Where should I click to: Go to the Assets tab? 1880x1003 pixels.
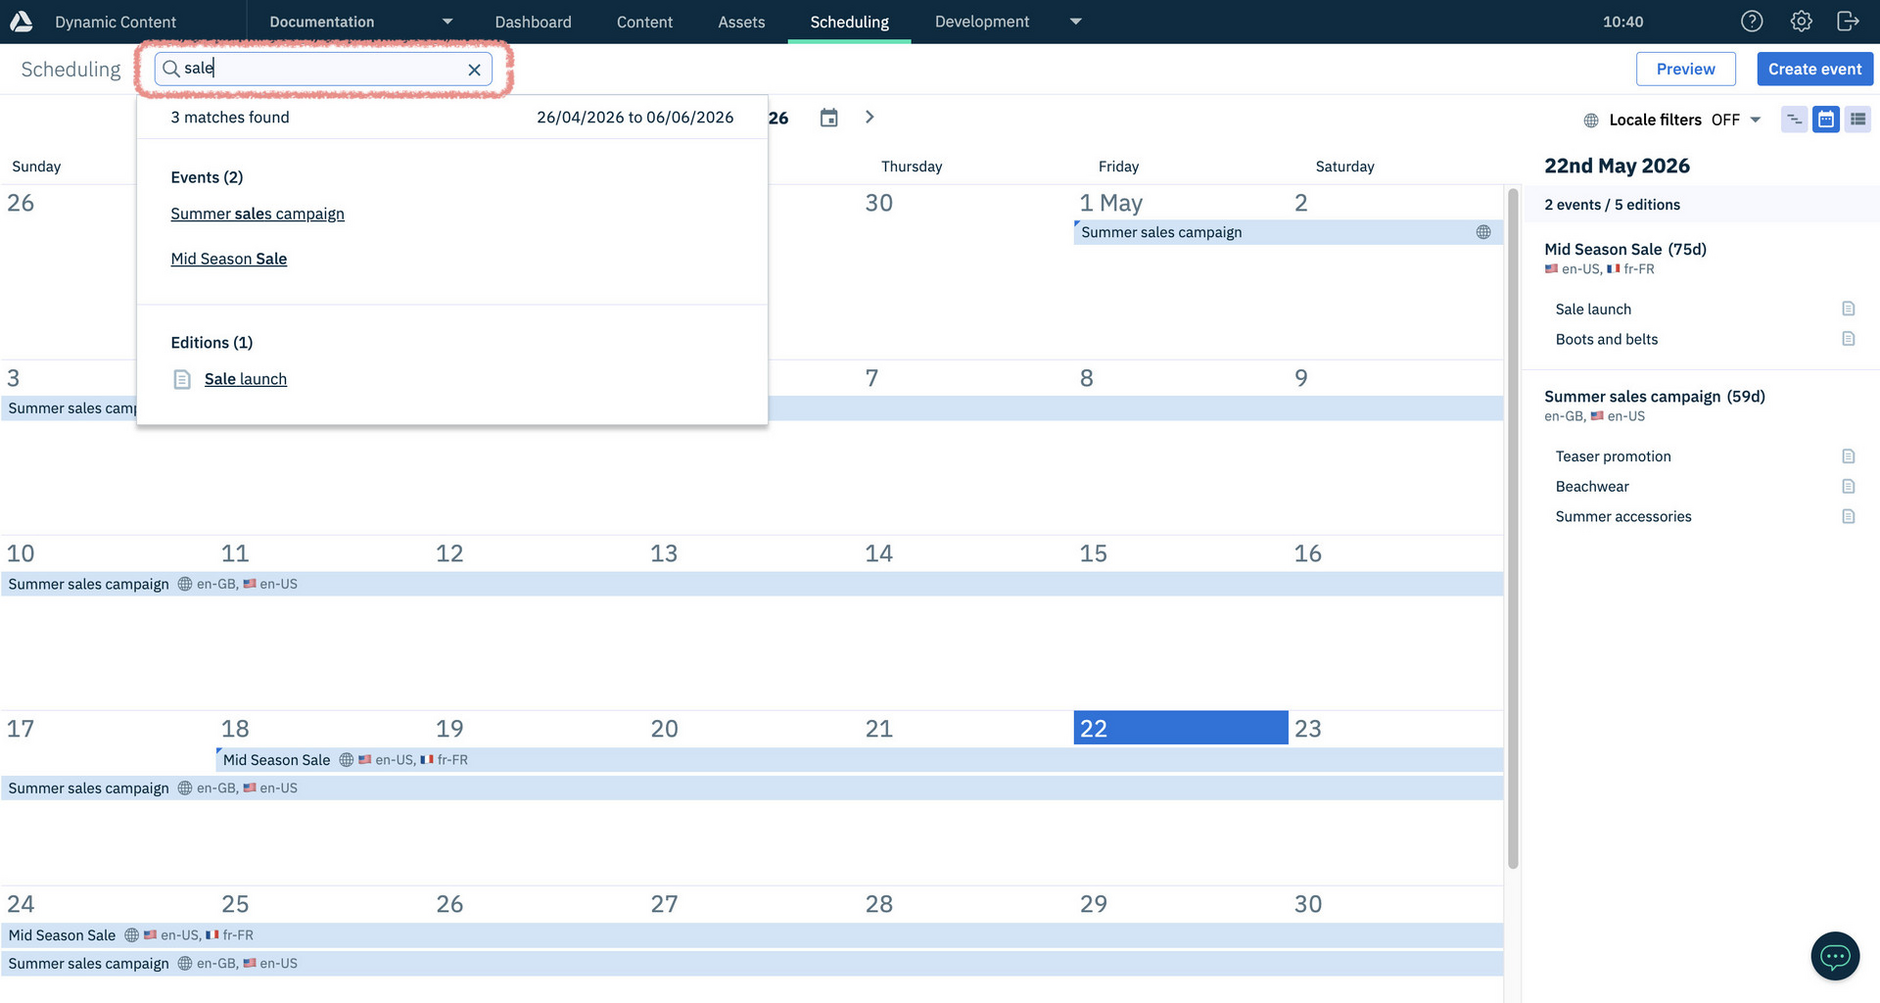(x=741, y=20)
